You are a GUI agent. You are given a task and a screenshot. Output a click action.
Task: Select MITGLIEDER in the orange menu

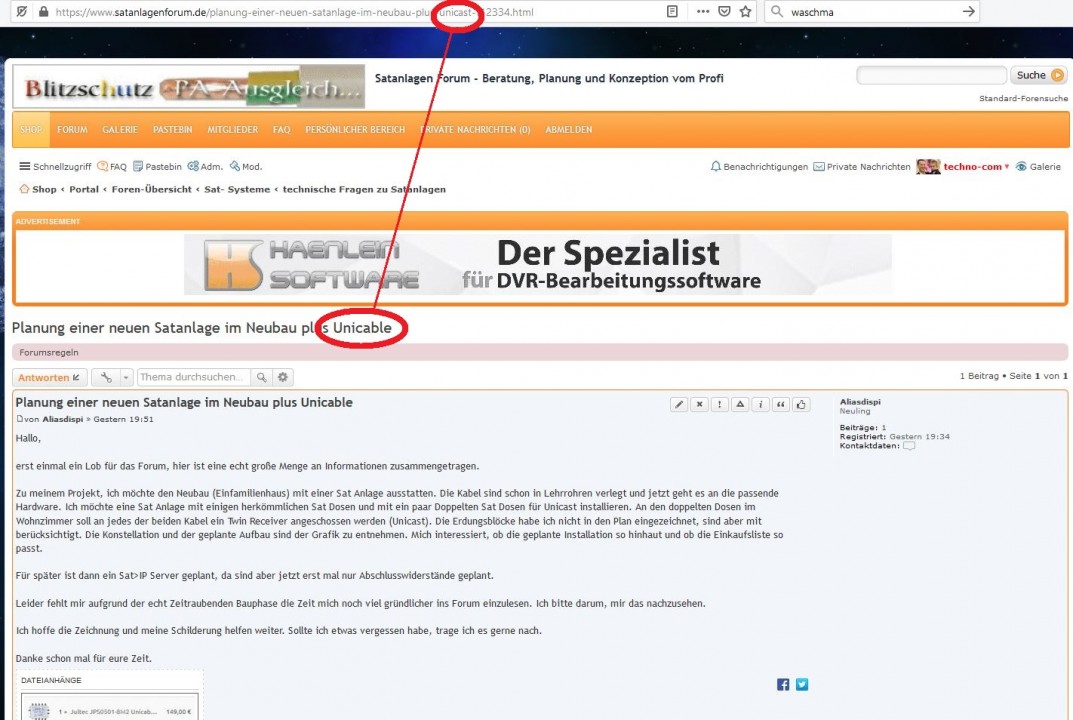pos(232,130)
